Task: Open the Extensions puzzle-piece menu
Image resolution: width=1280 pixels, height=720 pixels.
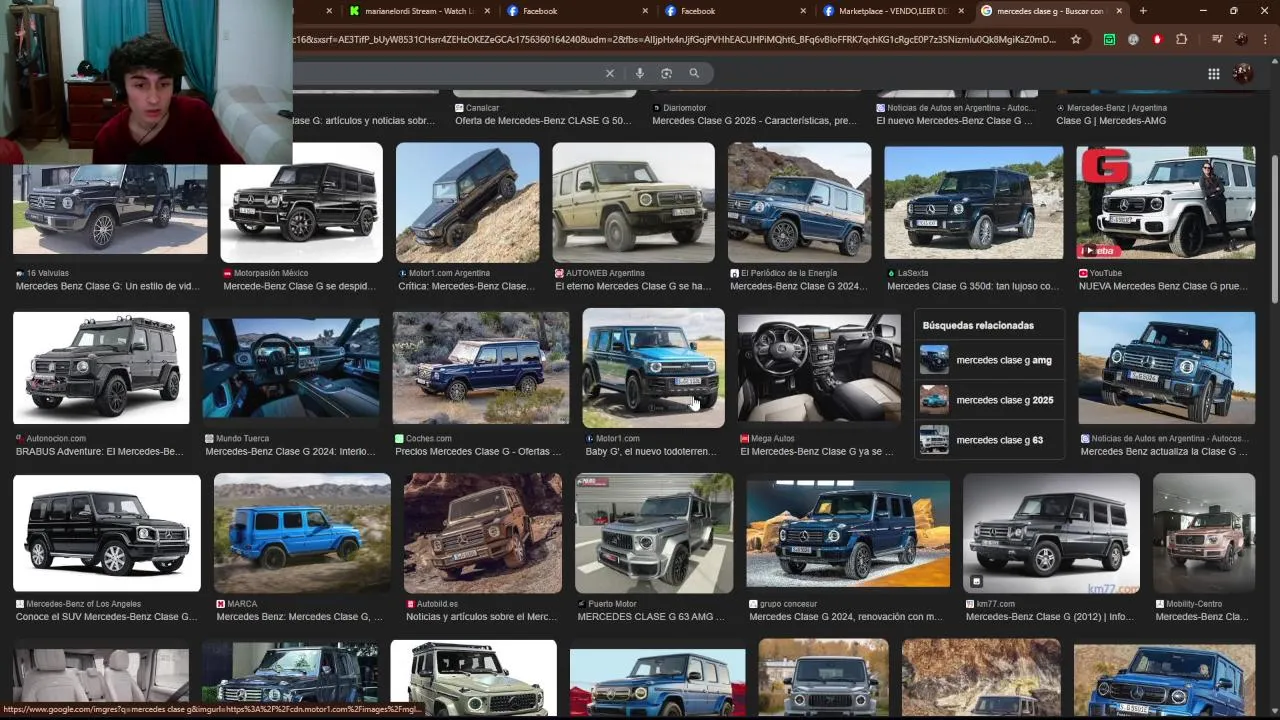Action: pyautogui.click(x=1181, y=39)
